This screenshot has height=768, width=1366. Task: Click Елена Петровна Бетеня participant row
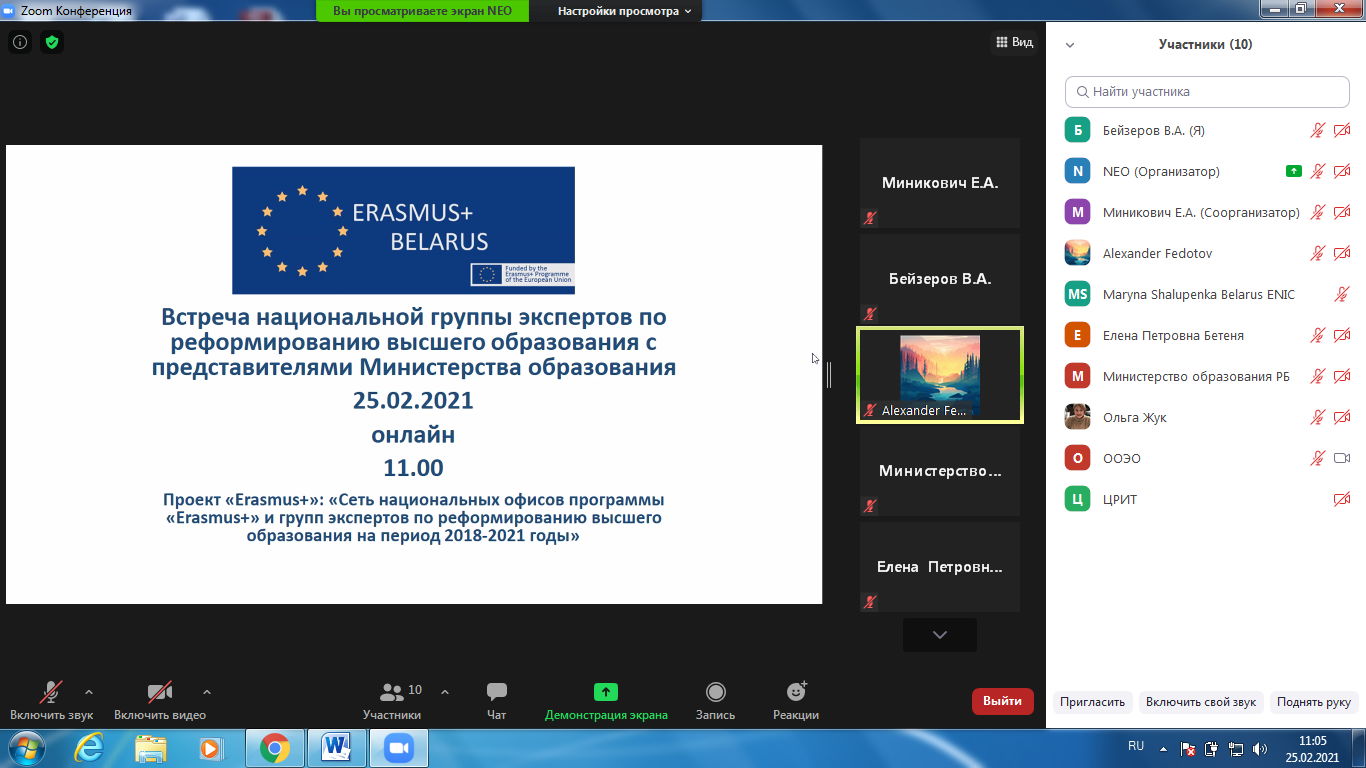1207,335
